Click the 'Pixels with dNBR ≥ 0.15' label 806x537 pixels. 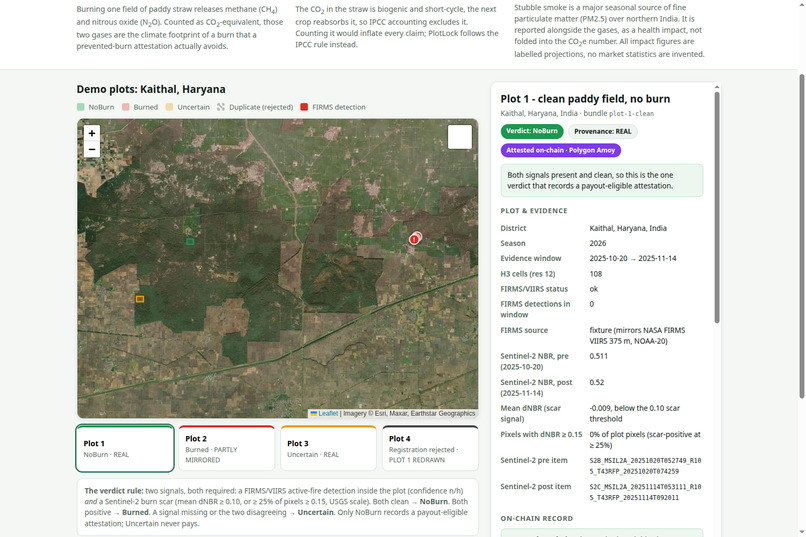coord(541,434)
